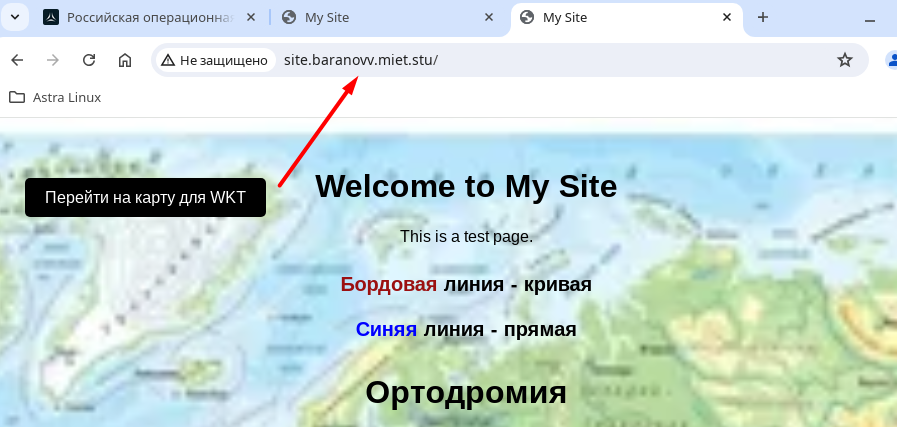Open the Astra Linux bookmarks folder

point(55,97)
